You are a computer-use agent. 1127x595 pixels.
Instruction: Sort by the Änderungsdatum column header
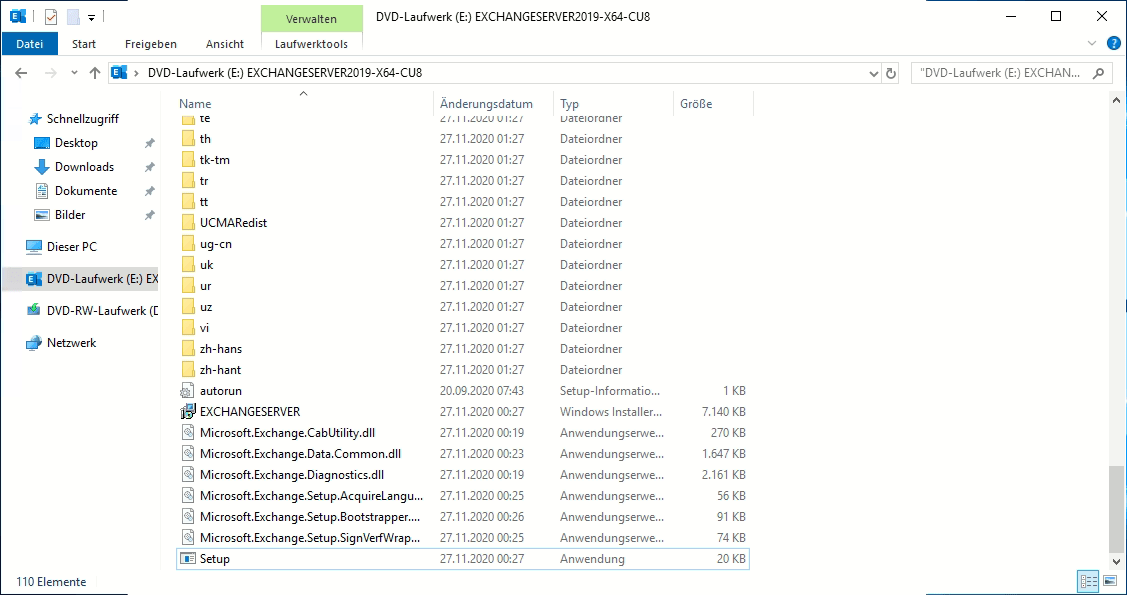pos(486,104)
